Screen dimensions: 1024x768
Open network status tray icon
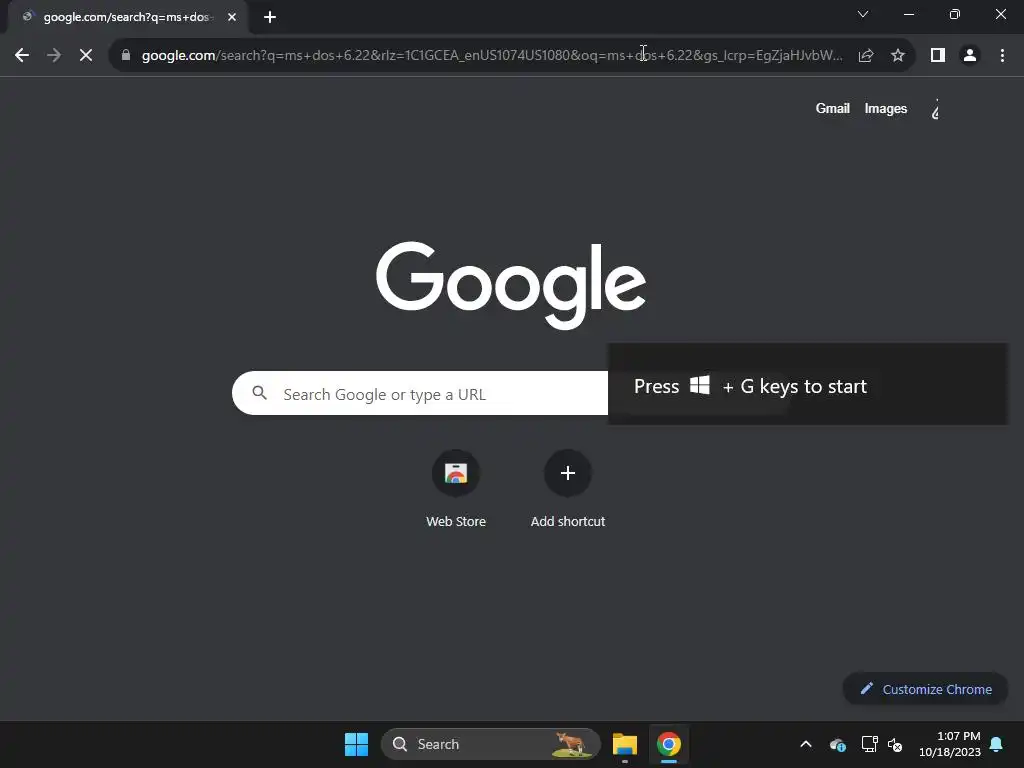click(x=869, y=744)
